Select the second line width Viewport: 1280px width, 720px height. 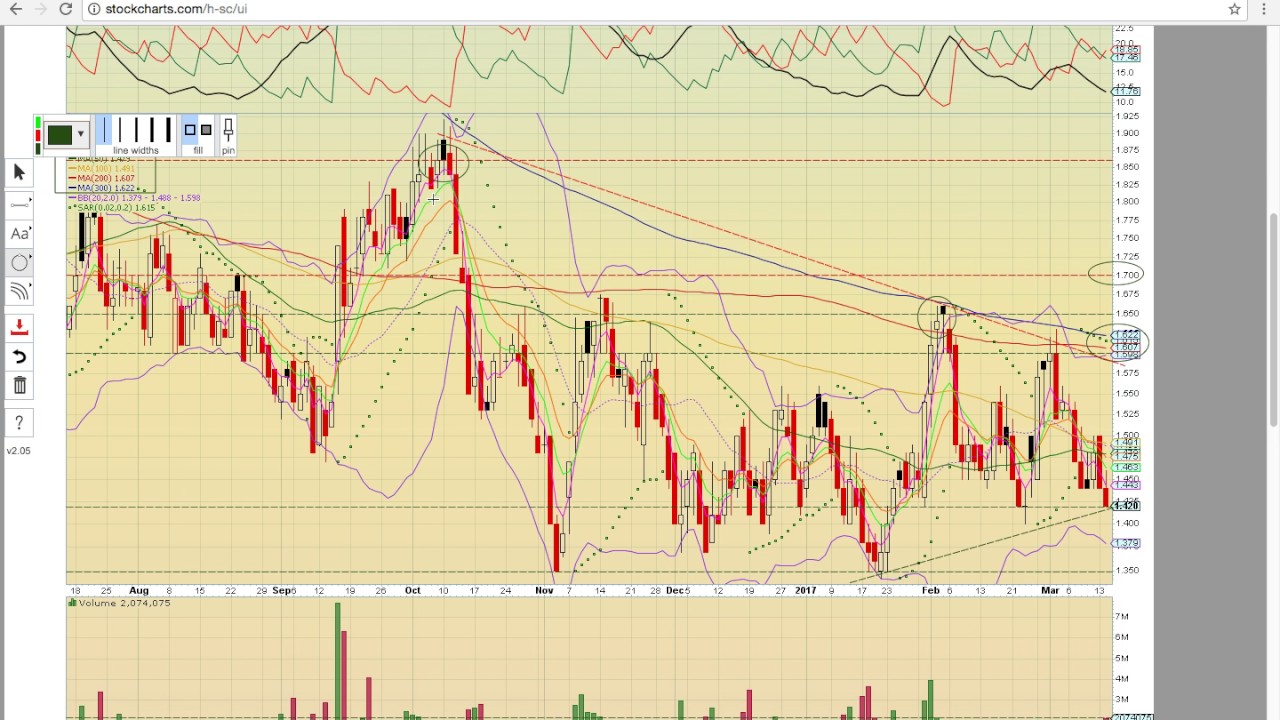(x=119, y=130)
